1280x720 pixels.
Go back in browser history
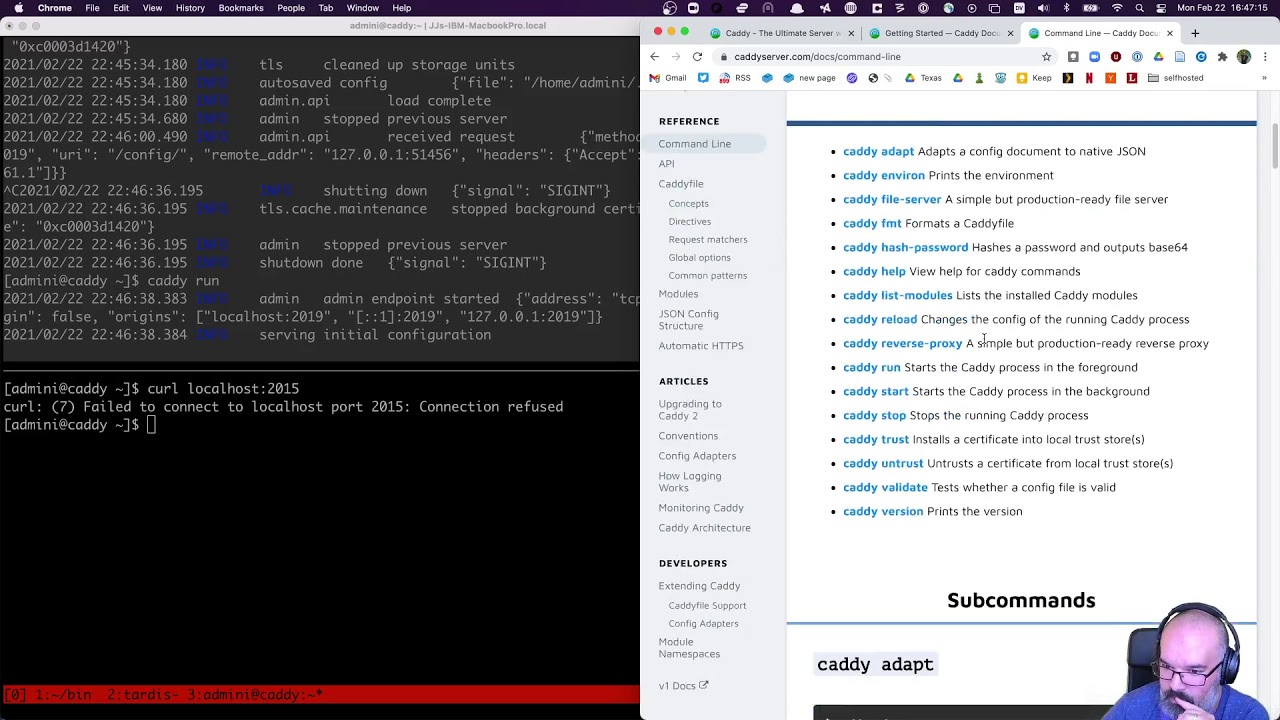click(x=654, y=57)
